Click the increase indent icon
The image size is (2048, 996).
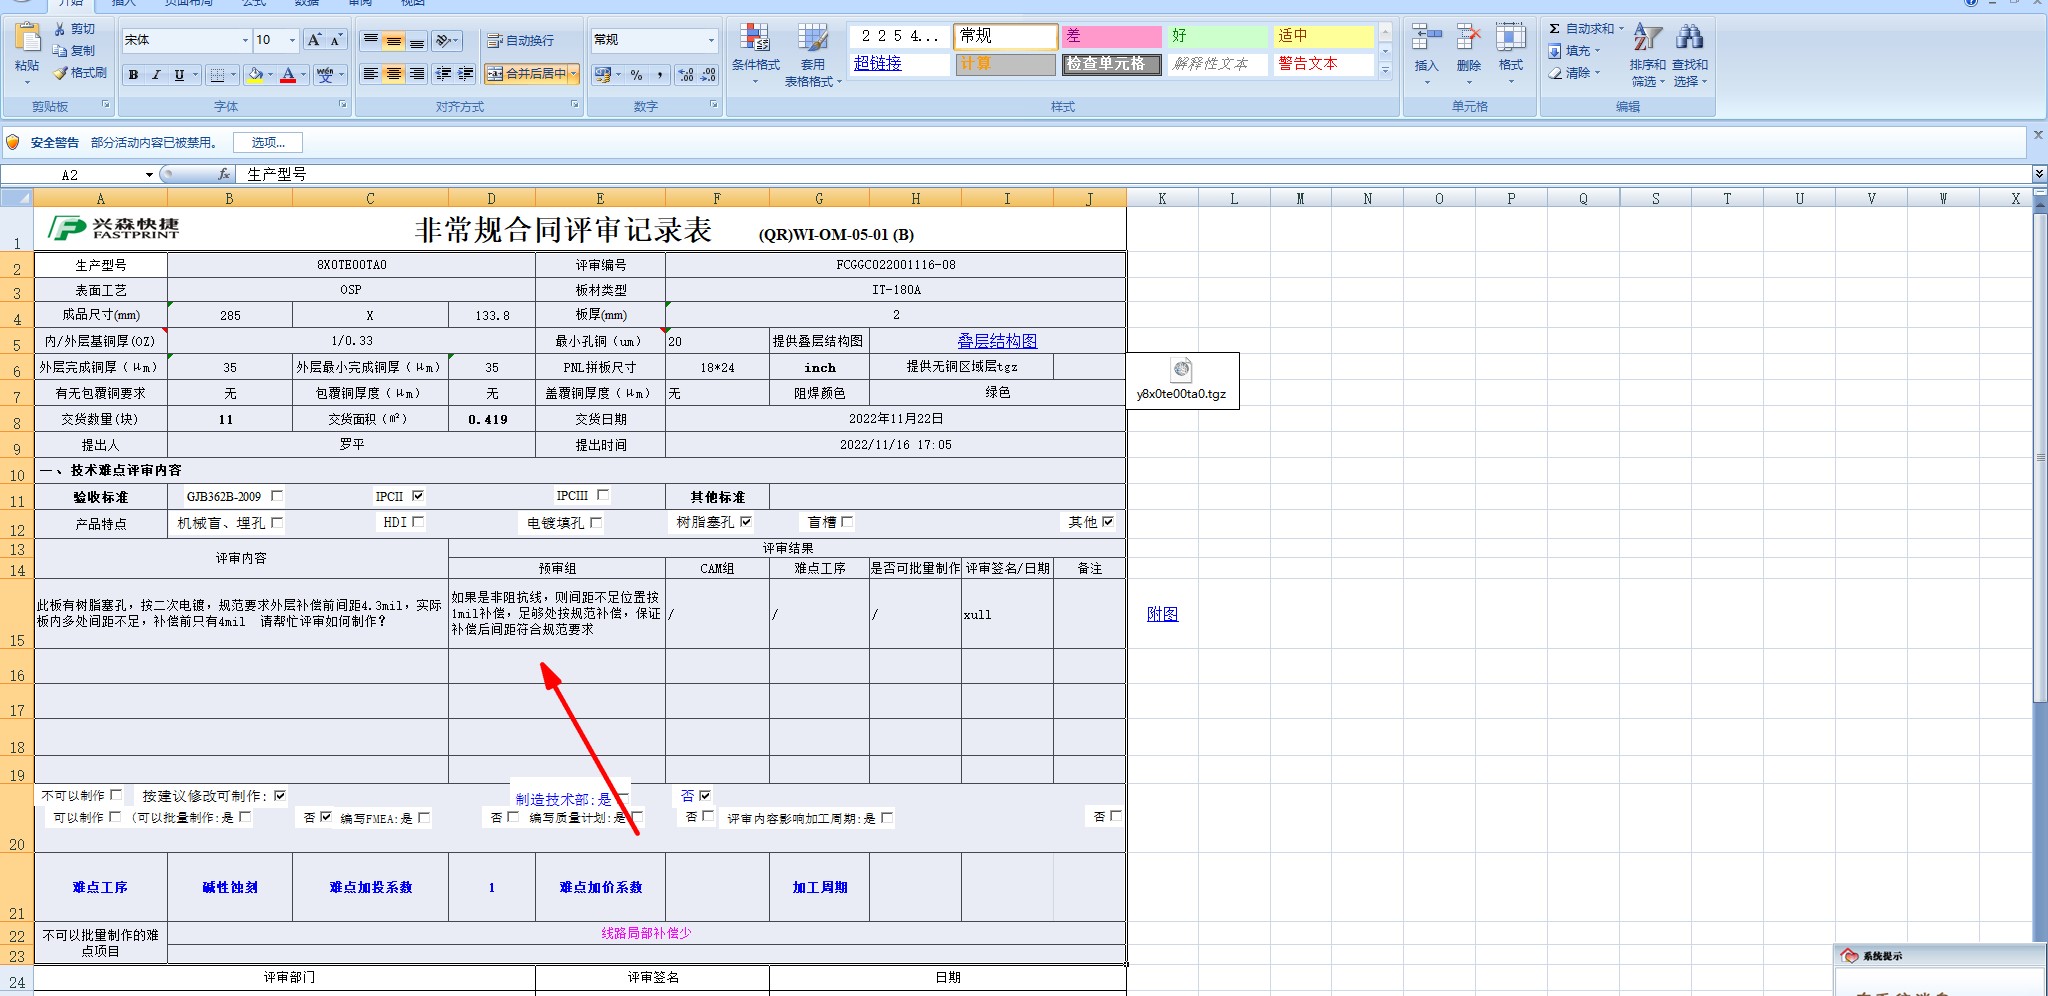tap(466, 74)
